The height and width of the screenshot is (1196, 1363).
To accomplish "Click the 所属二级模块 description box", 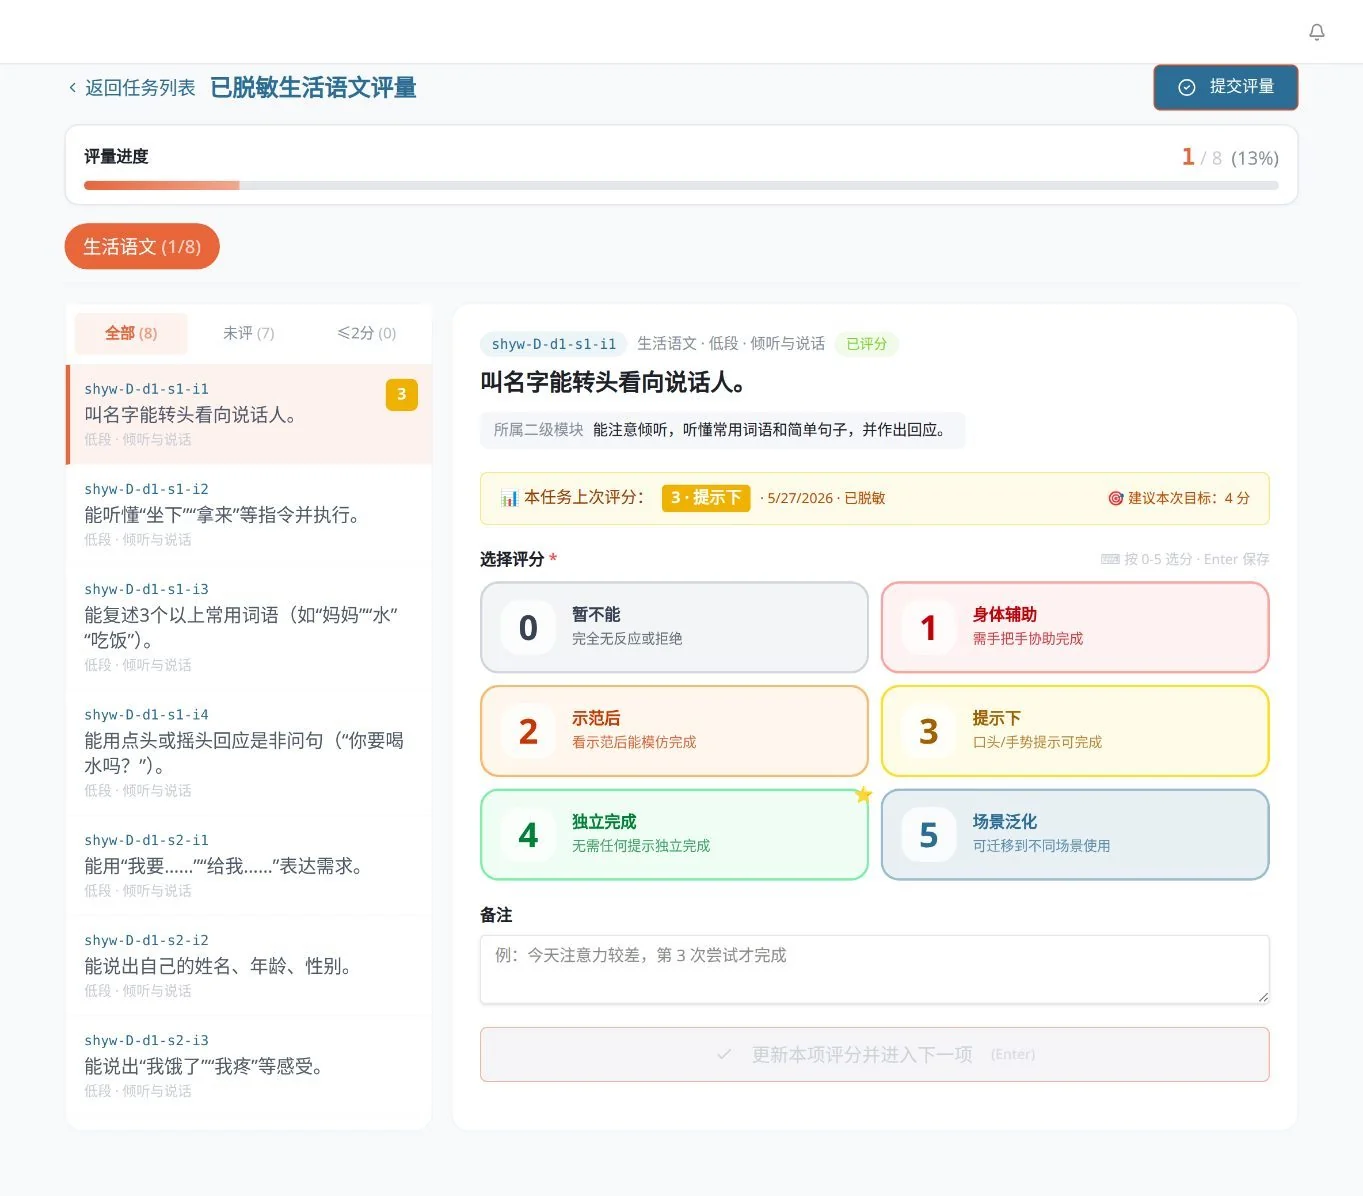I will click(722, 430).
